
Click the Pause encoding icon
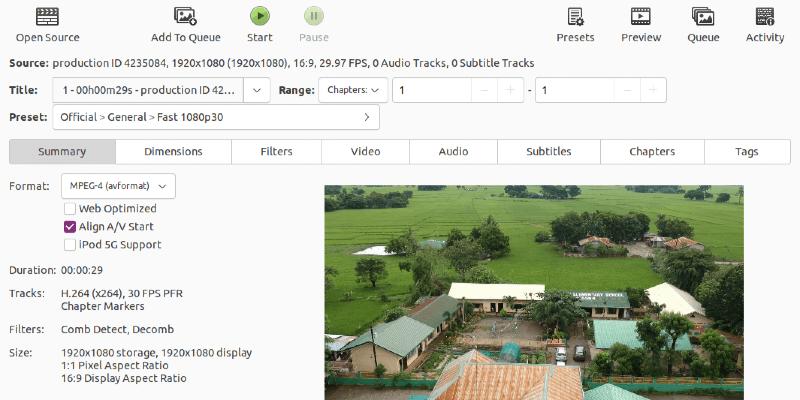[x=313, y=16]
